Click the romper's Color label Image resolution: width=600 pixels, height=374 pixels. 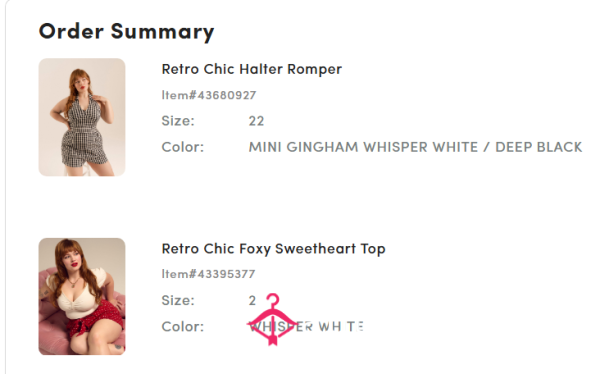coord(183,147)
